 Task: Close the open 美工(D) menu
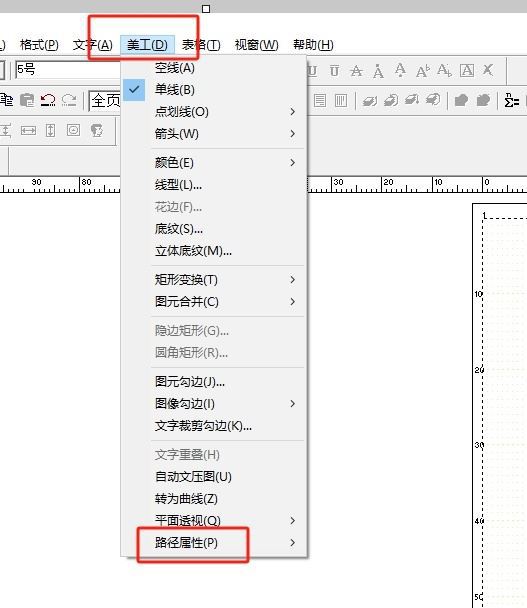147,45
